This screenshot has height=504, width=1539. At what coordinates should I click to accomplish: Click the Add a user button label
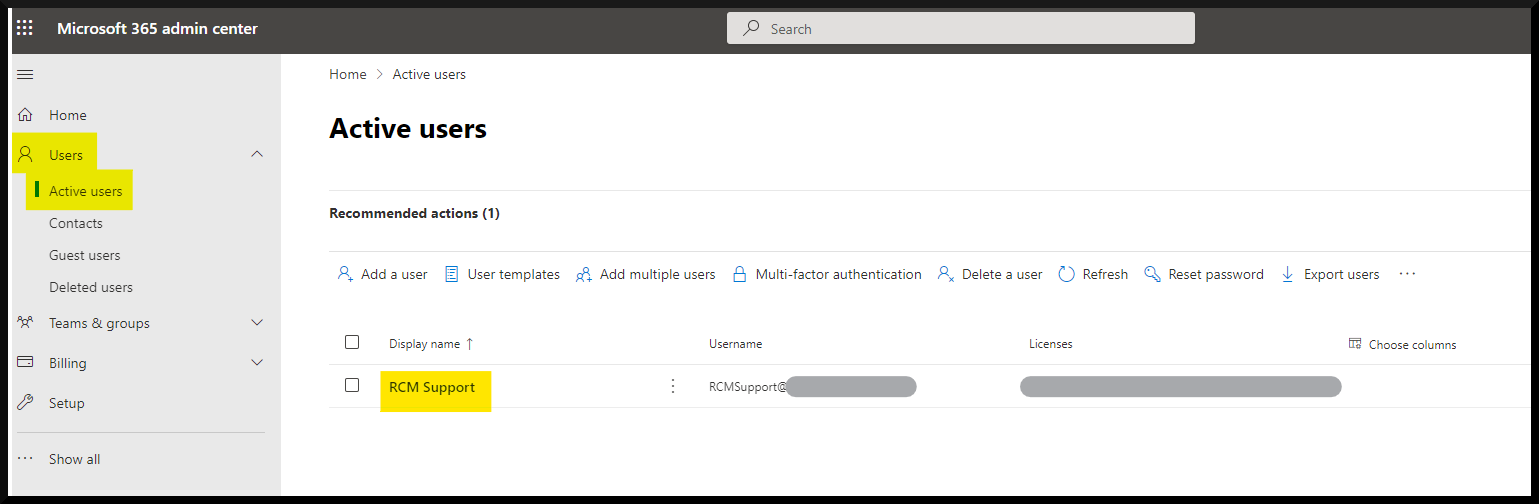pyautogui.click(x=394, y=274)
